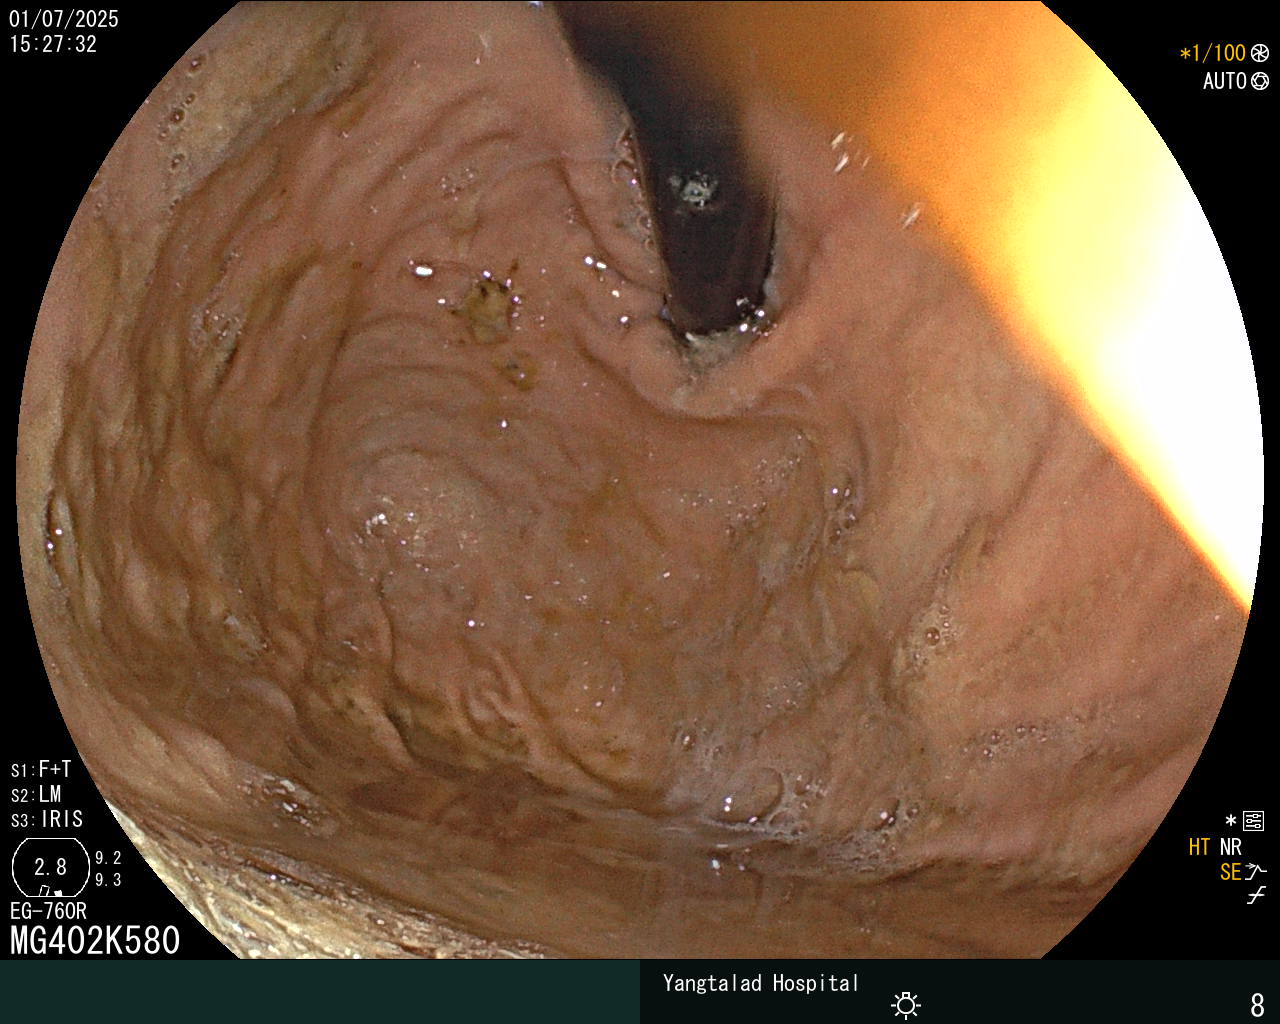
Task: Click the AUTO iris mode label
Action: click(x=1225, y=81)
